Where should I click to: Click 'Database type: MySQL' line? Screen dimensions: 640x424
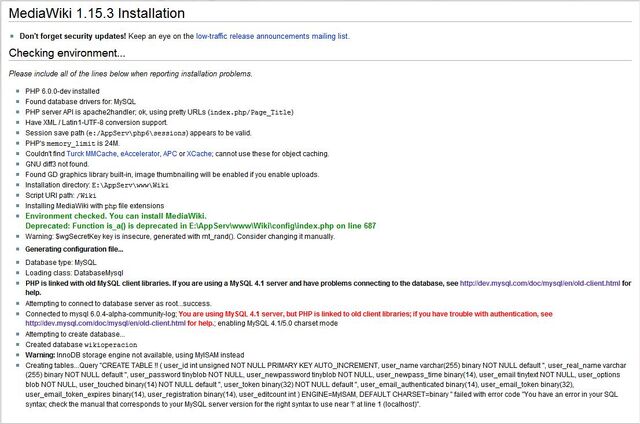pos(61,262)
